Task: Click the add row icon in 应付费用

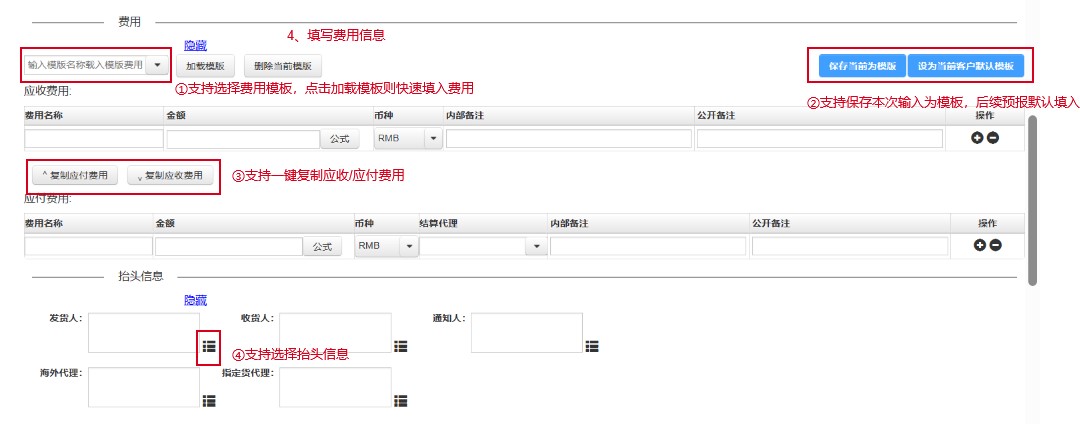Action: coord(980,245)
